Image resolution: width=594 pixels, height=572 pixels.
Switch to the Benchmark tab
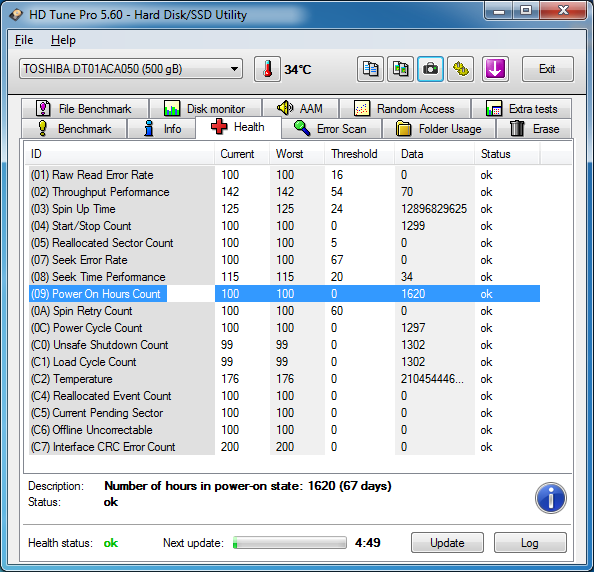click(x=74, y=129)
